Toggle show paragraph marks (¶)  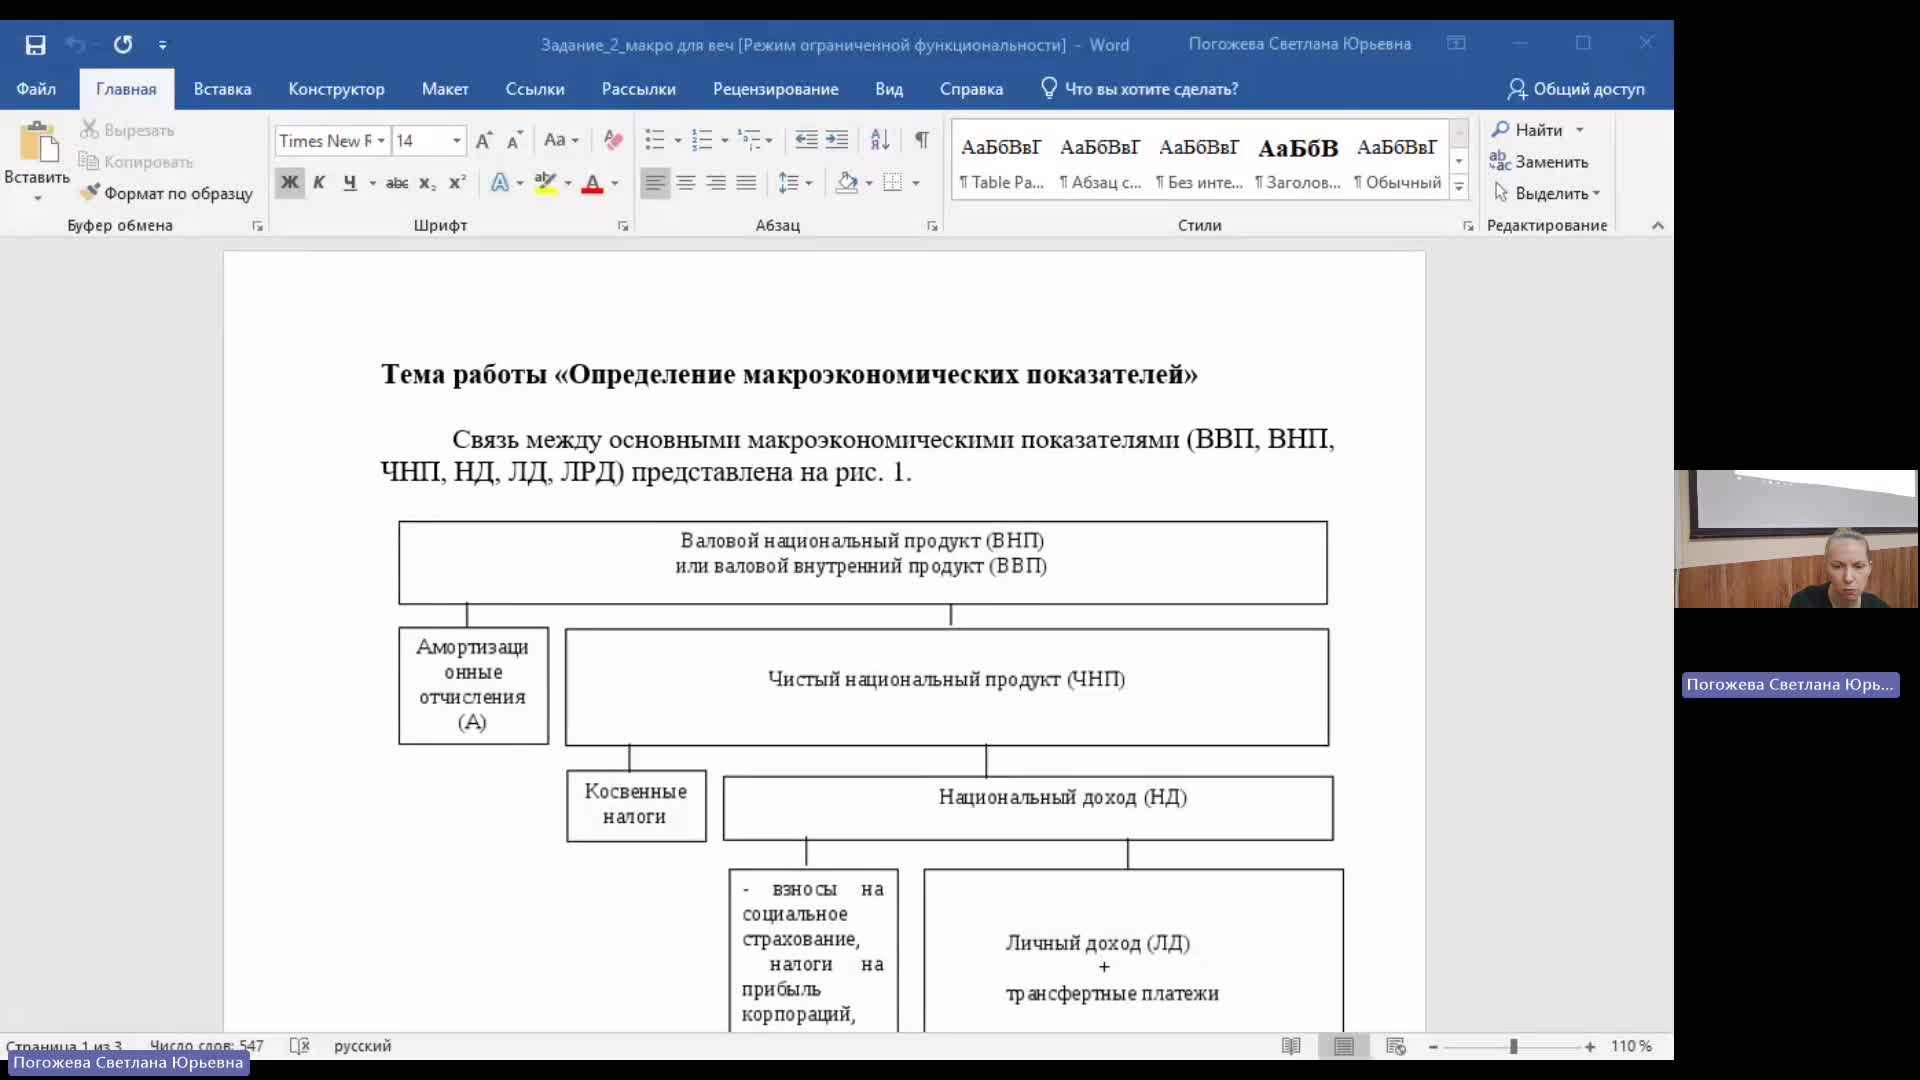click(922, 140)
